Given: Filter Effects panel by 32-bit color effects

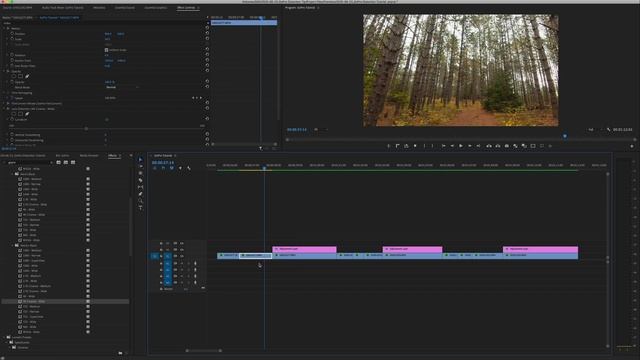Looking at the screenshot, I should pos(66,162).
